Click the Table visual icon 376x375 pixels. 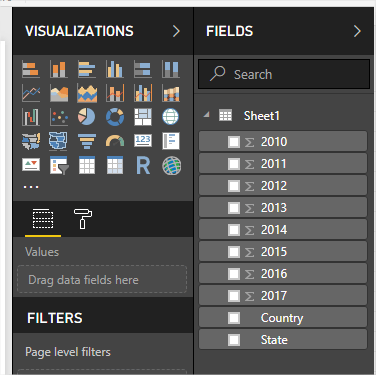[87, 165]
